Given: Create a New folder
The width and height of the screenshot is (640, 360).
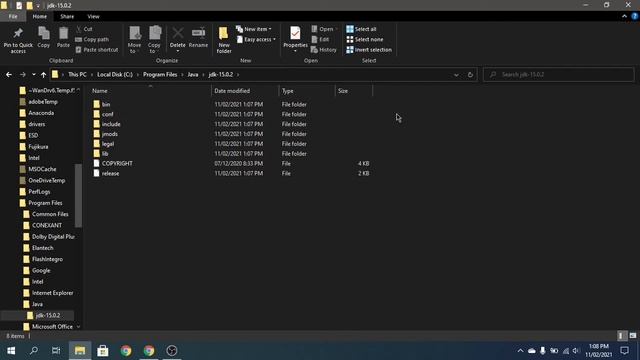Looking at the screenshot, I should point(224,40).
